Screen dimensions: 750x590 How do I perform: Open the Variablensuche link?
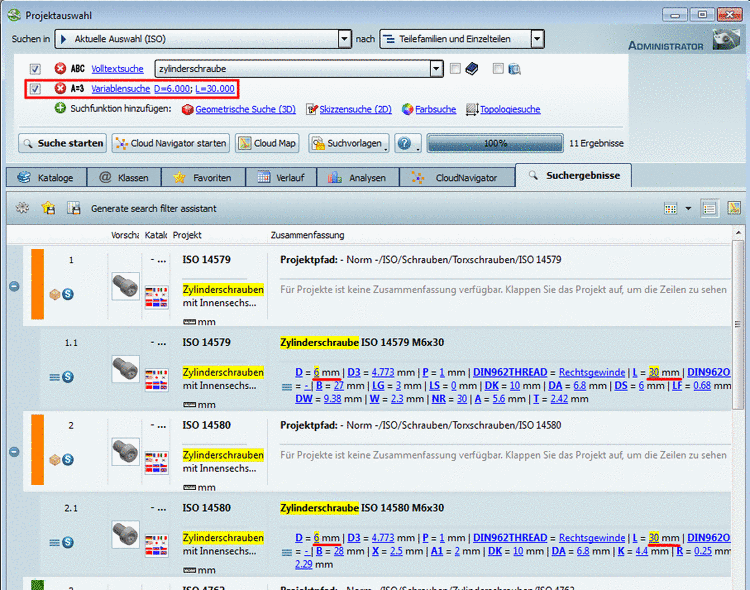pos(121,89)
